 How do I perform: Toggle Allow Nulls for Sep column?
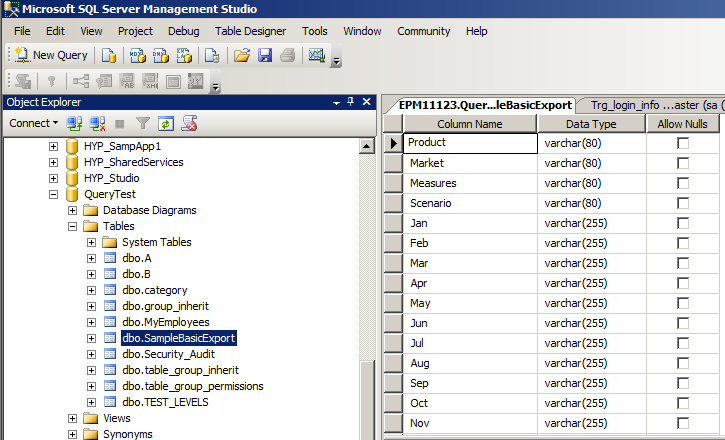(682, 383)
